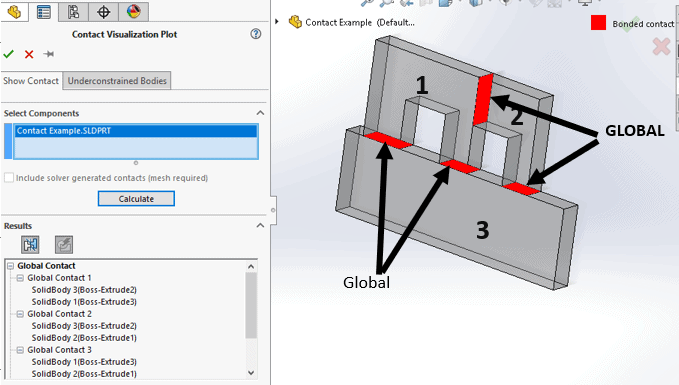Screen dimensions: 679x385
Task: Open the FeatureManager design tree tab
Action: [x=14, y=12]
